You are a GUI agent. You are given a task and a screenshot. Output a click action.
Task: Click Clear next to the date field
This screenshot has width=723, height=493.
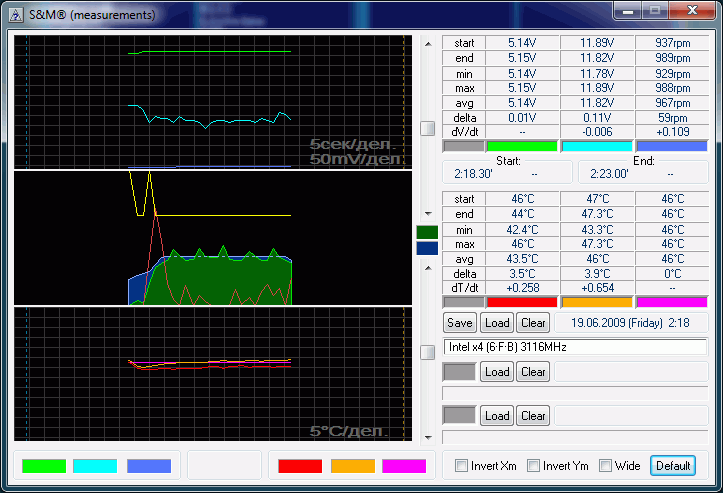tap(533, 323)
